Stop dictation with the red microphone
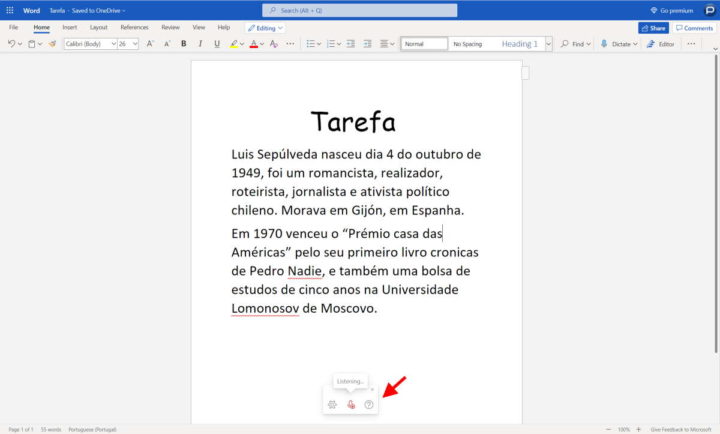This screenshot has width=720, height=434. click(x=351, y=405)
